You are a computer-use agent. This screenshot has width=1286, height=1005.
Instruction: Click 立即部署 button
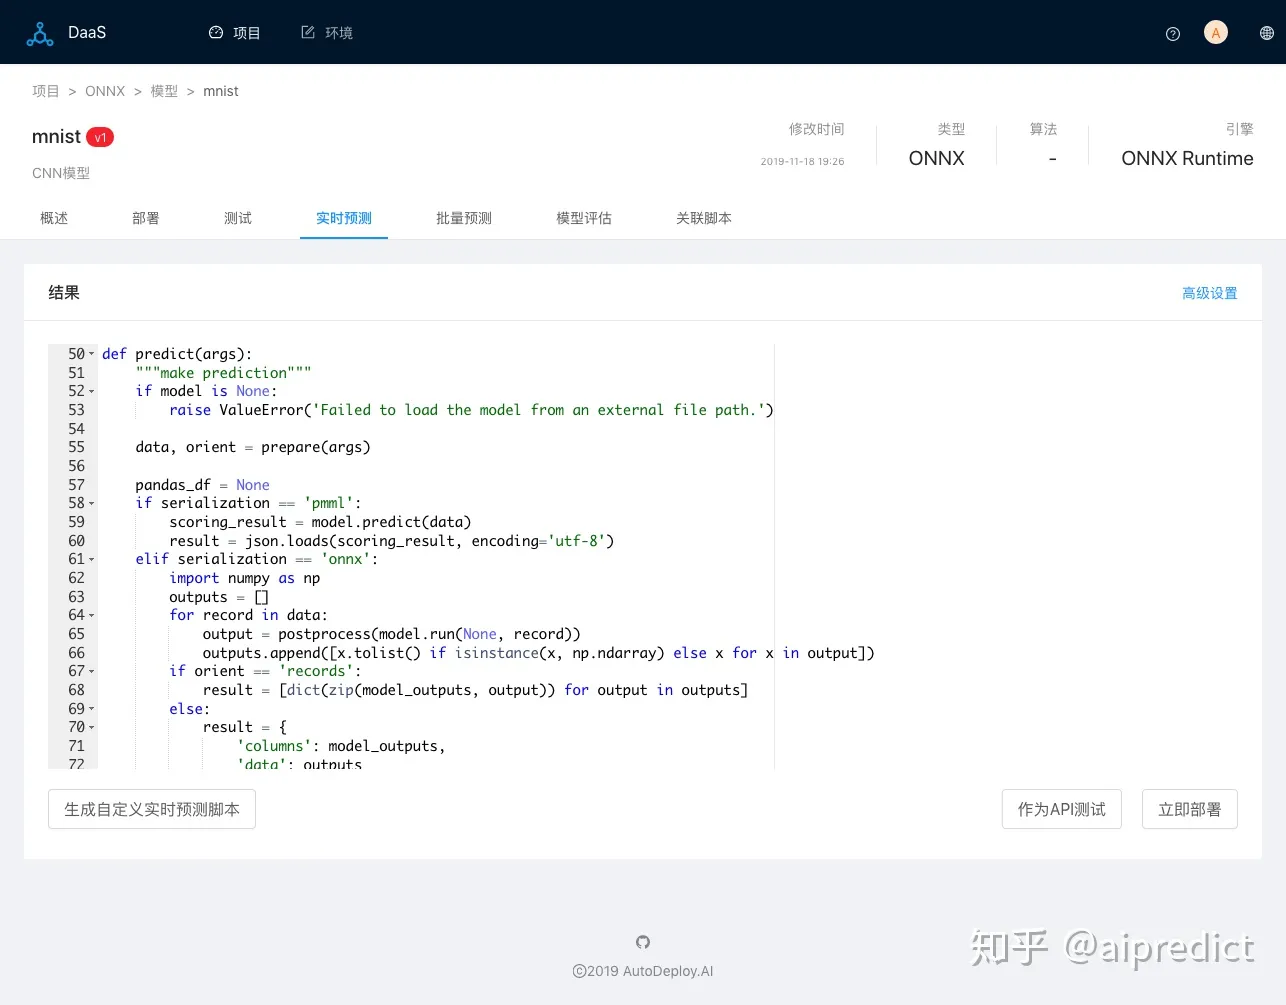[x=1190, y=809]
